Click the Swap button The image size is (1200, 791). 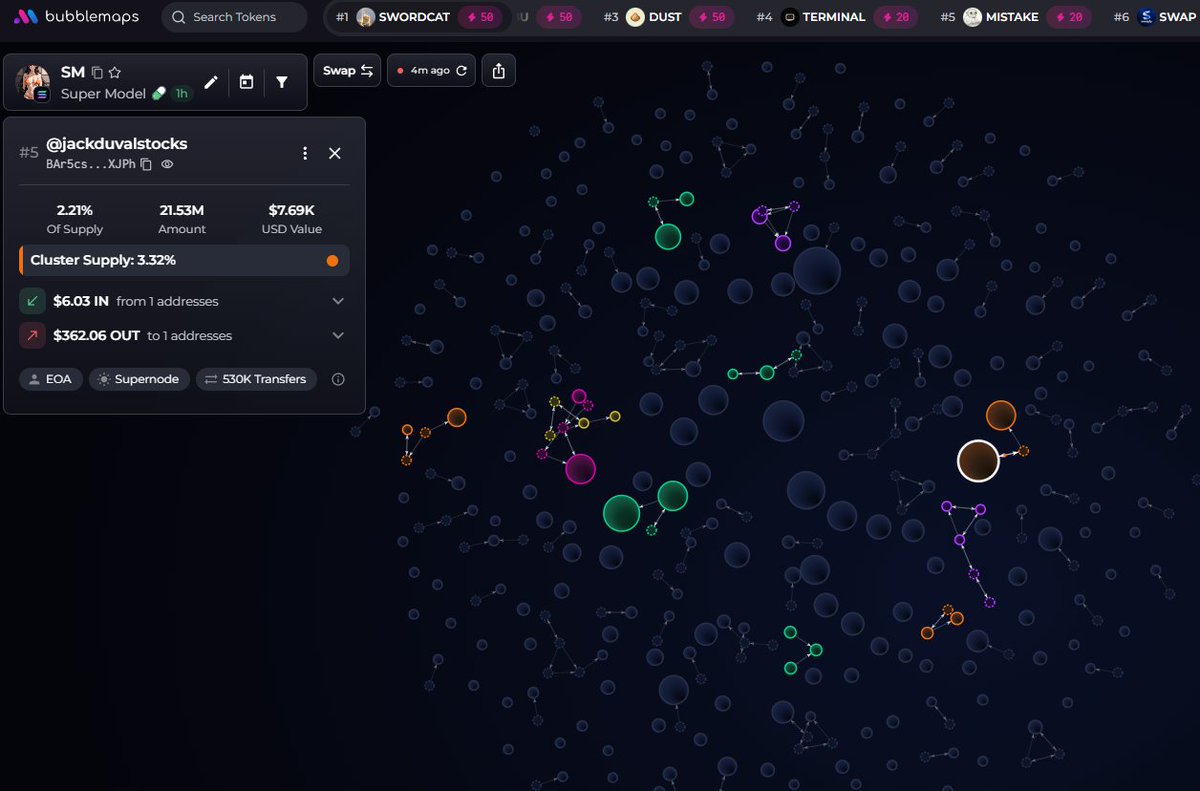tap(347, 70)
